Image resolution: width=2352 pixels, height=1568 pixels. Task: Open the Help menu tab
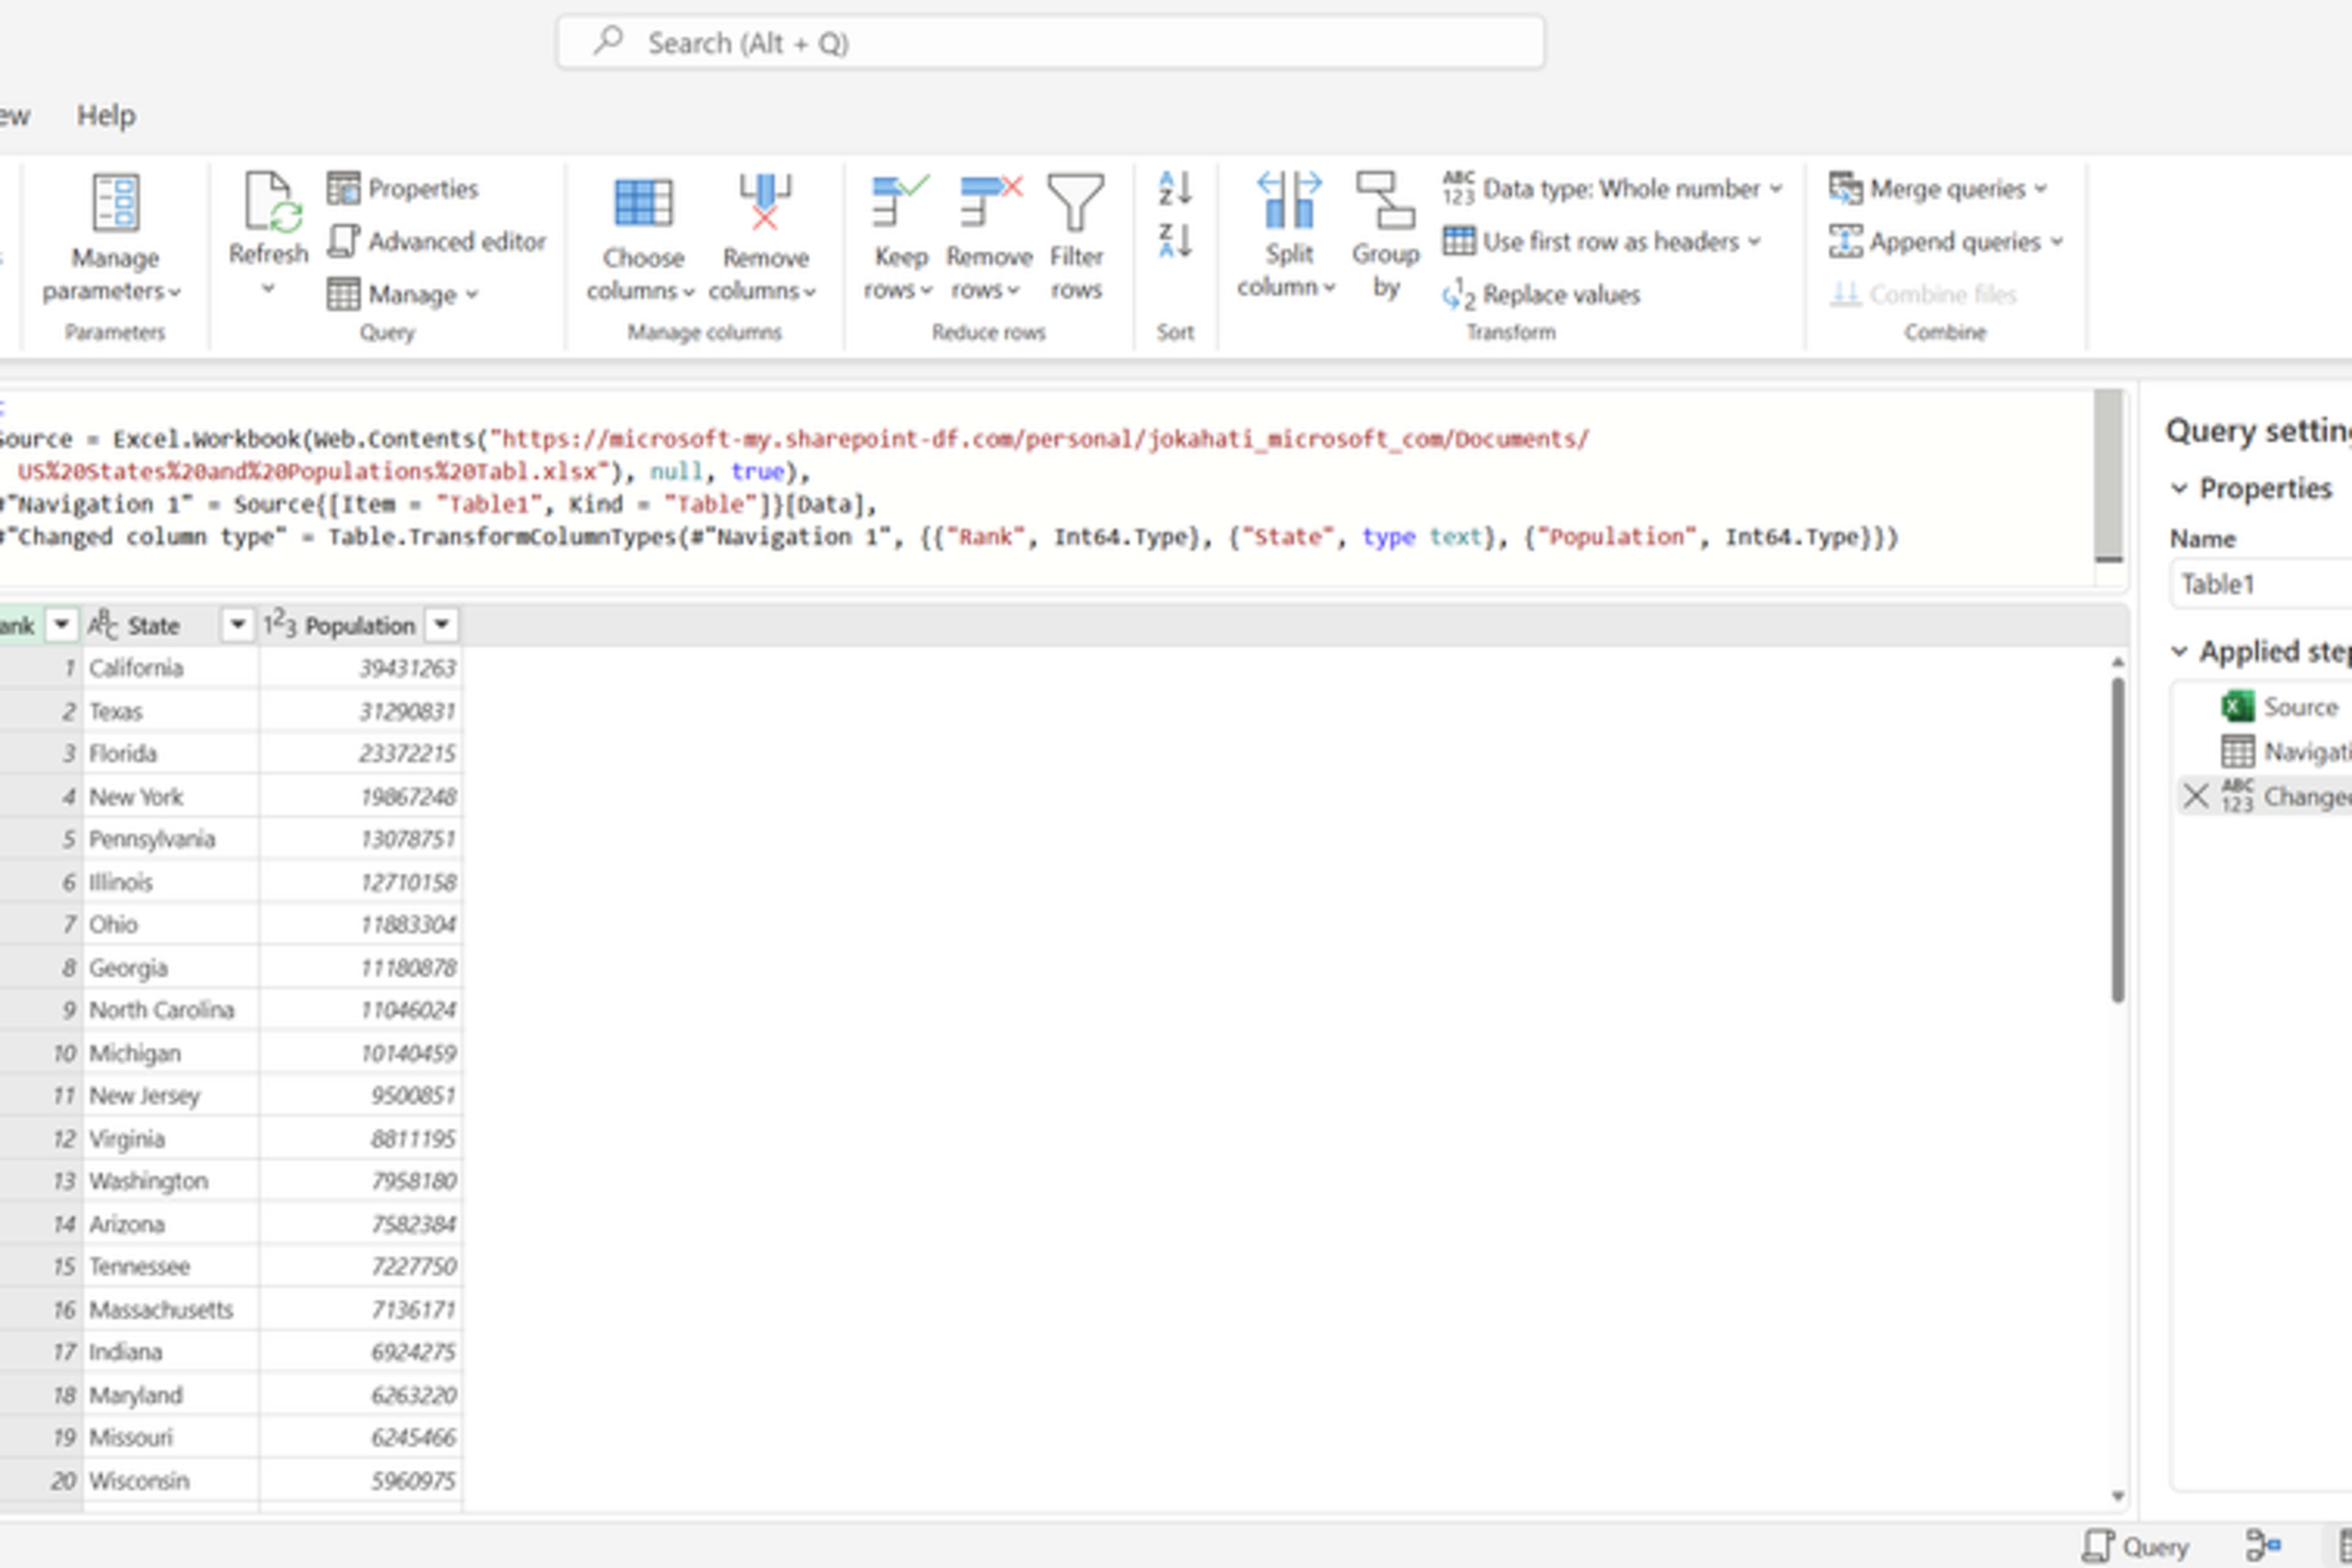tap(106, 116)
